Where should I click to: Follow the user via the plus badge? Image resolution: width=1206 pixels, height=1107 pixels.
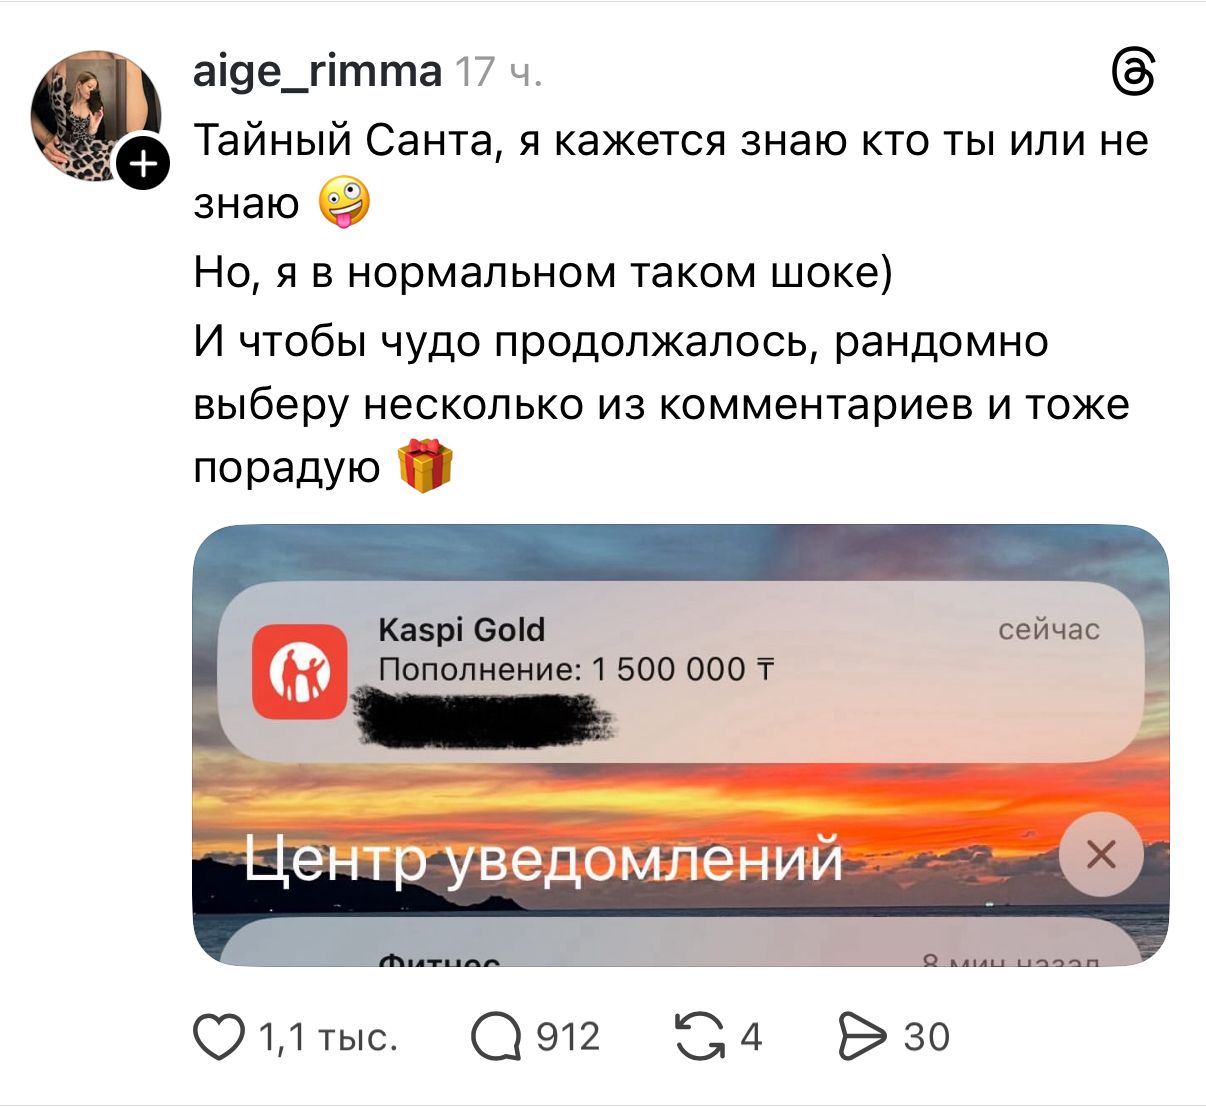144,163
